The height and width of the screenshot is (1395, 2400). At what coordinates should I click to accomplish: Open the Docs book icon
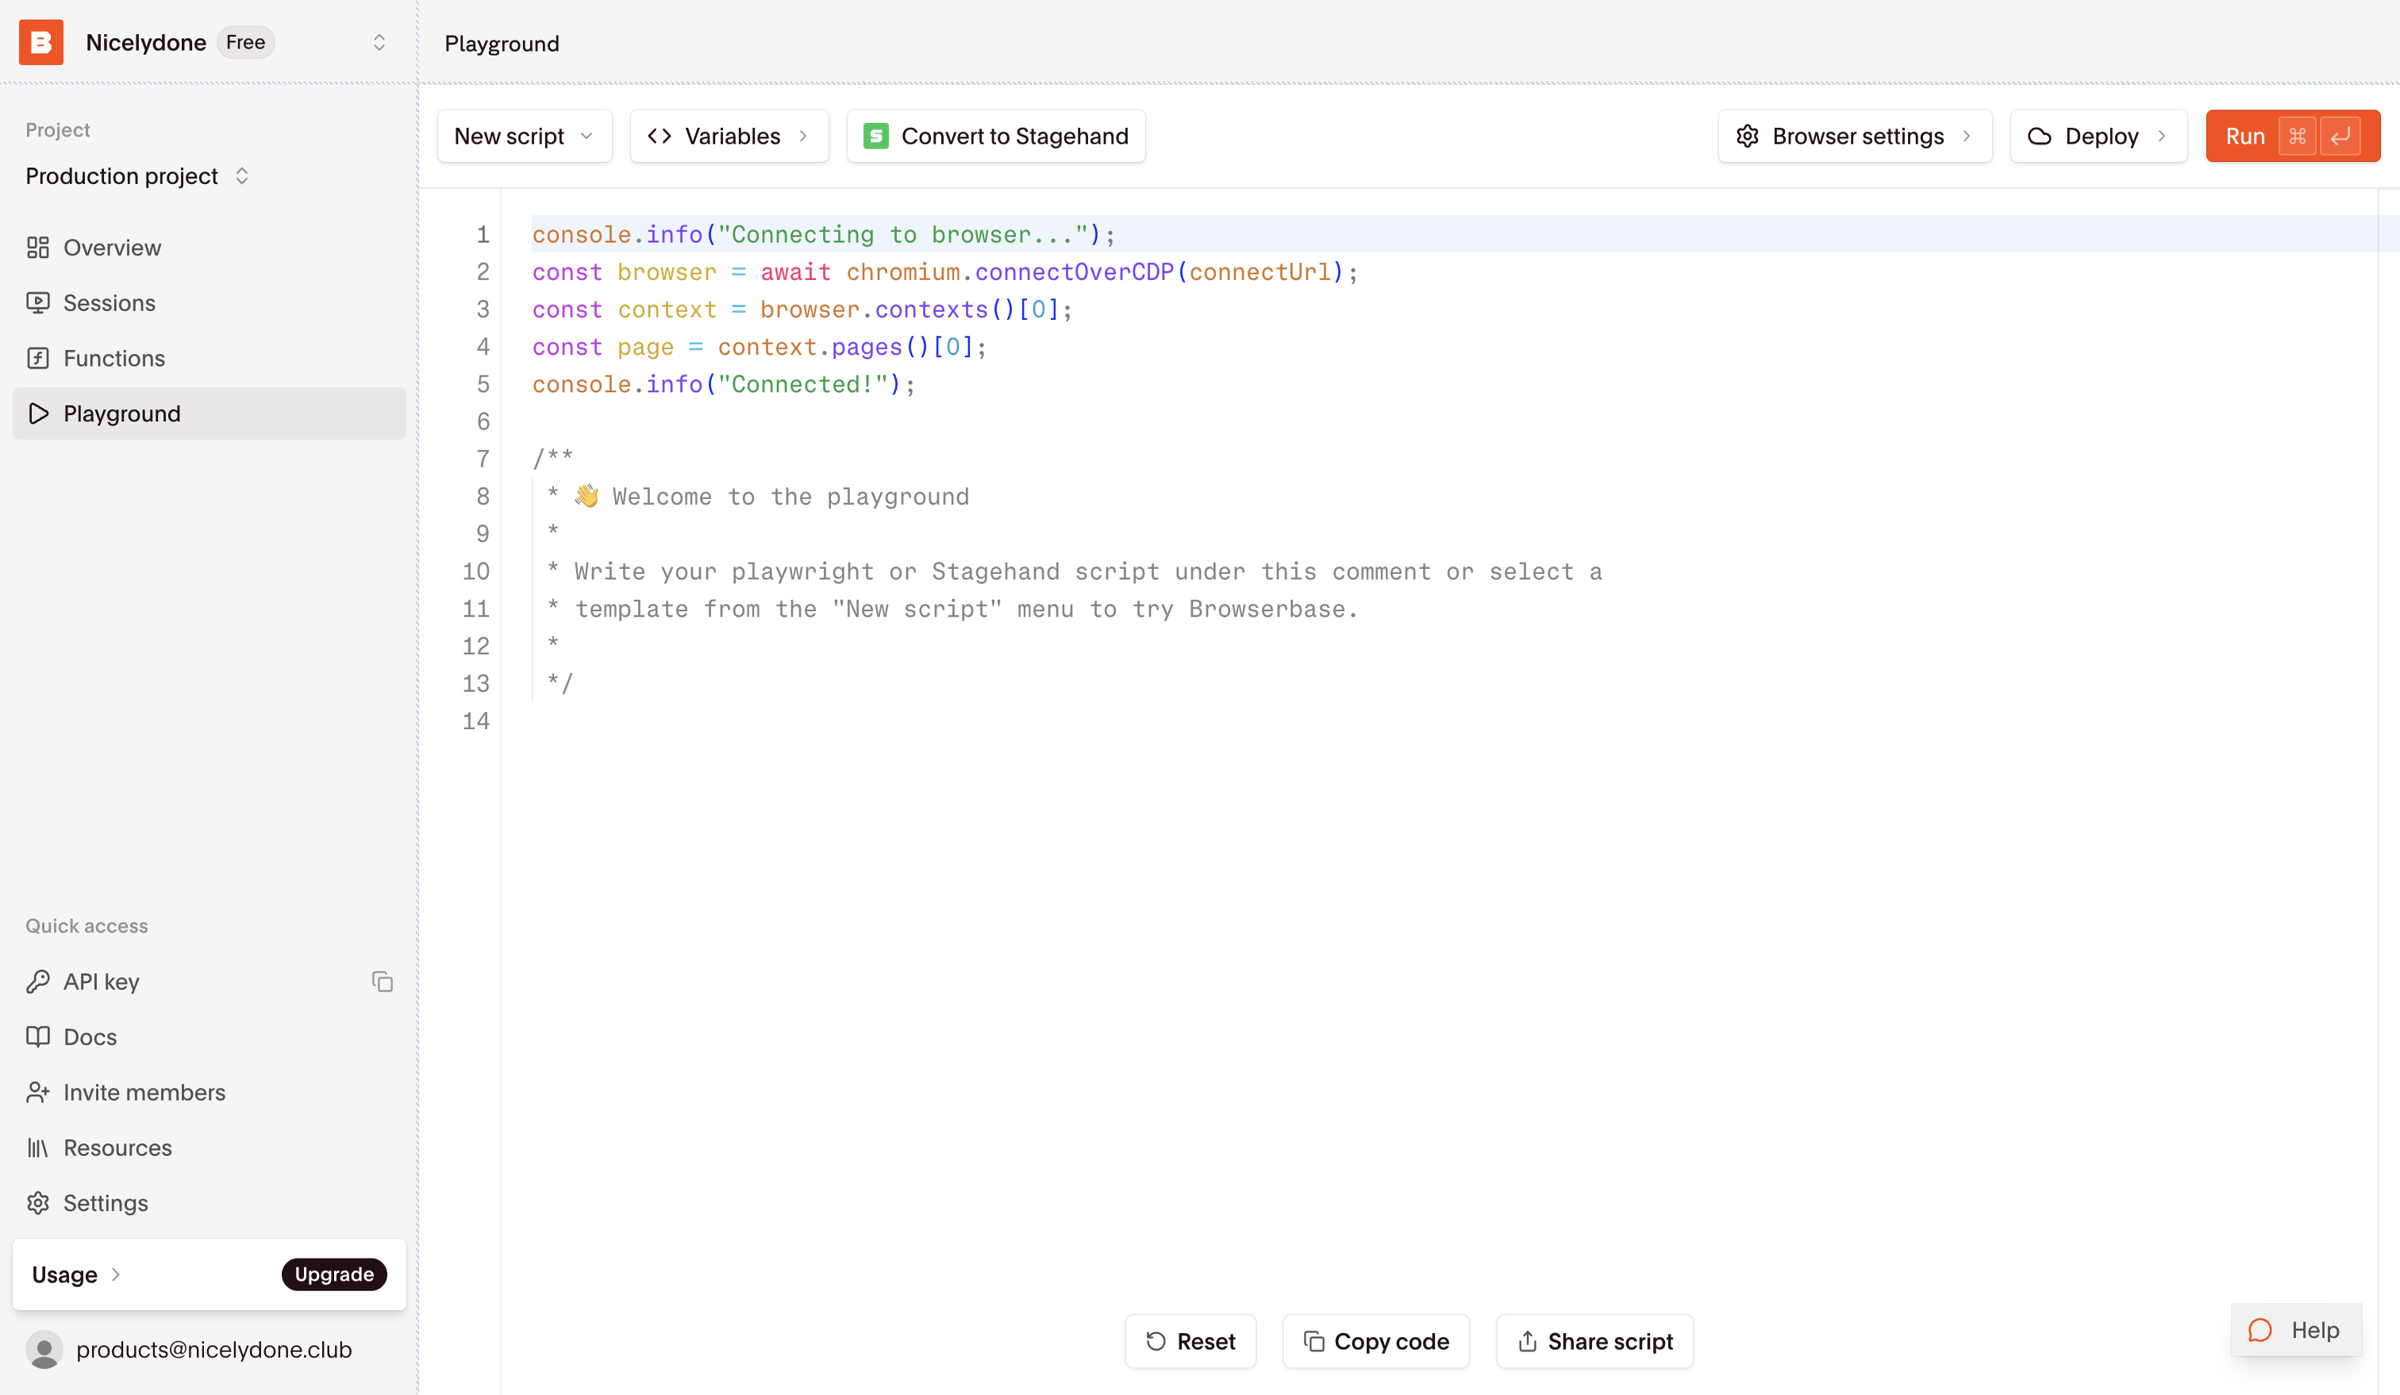pyautogui.click(x=38, y=1037)
